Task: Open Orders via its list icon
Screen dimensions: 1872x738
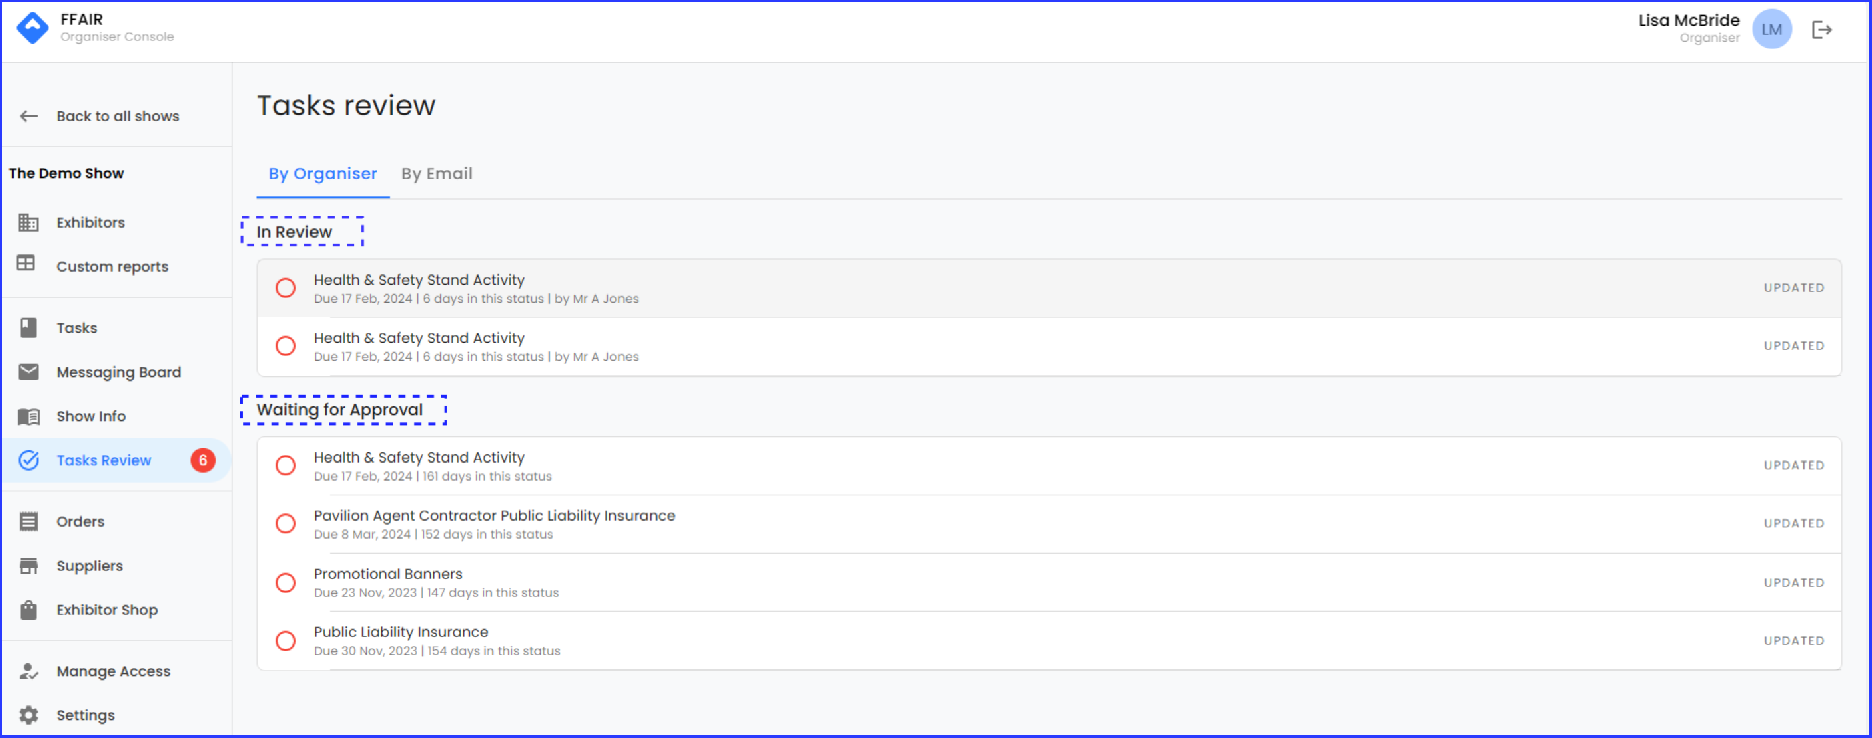Action: [x=29, y=522]
